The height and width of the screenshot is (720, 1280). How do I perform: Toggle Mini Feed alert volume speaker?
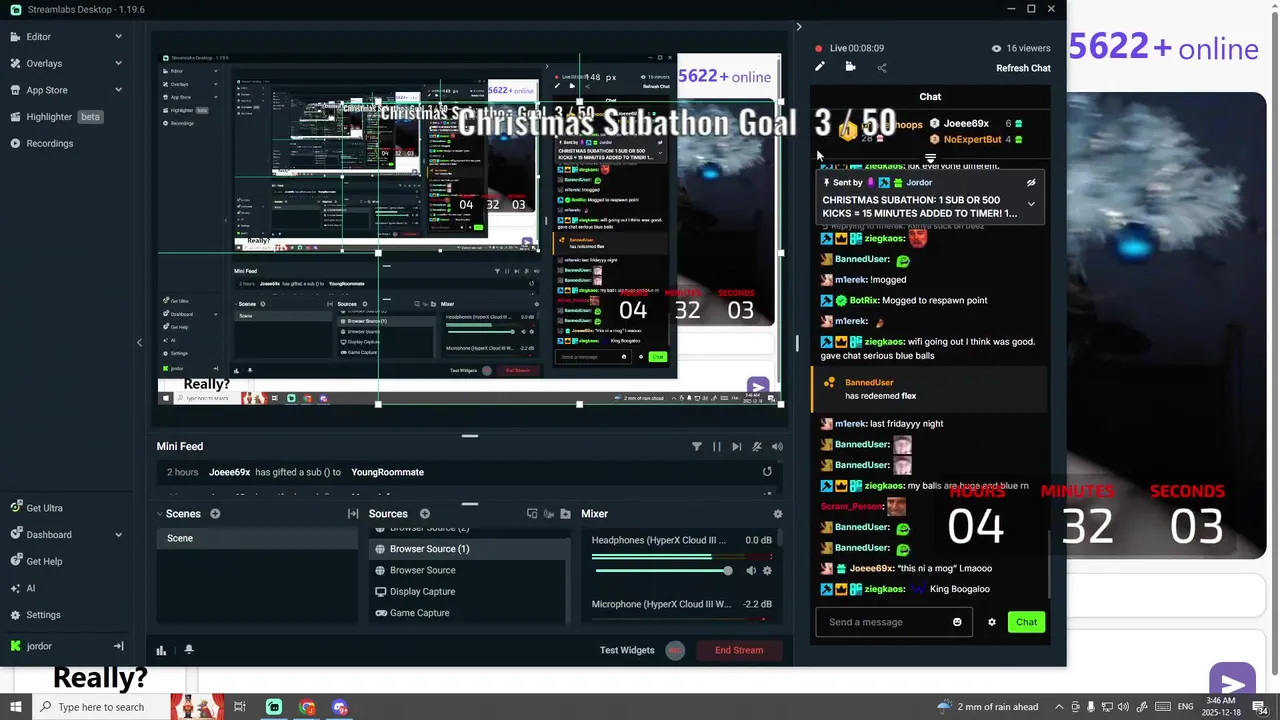pos(777,447)
